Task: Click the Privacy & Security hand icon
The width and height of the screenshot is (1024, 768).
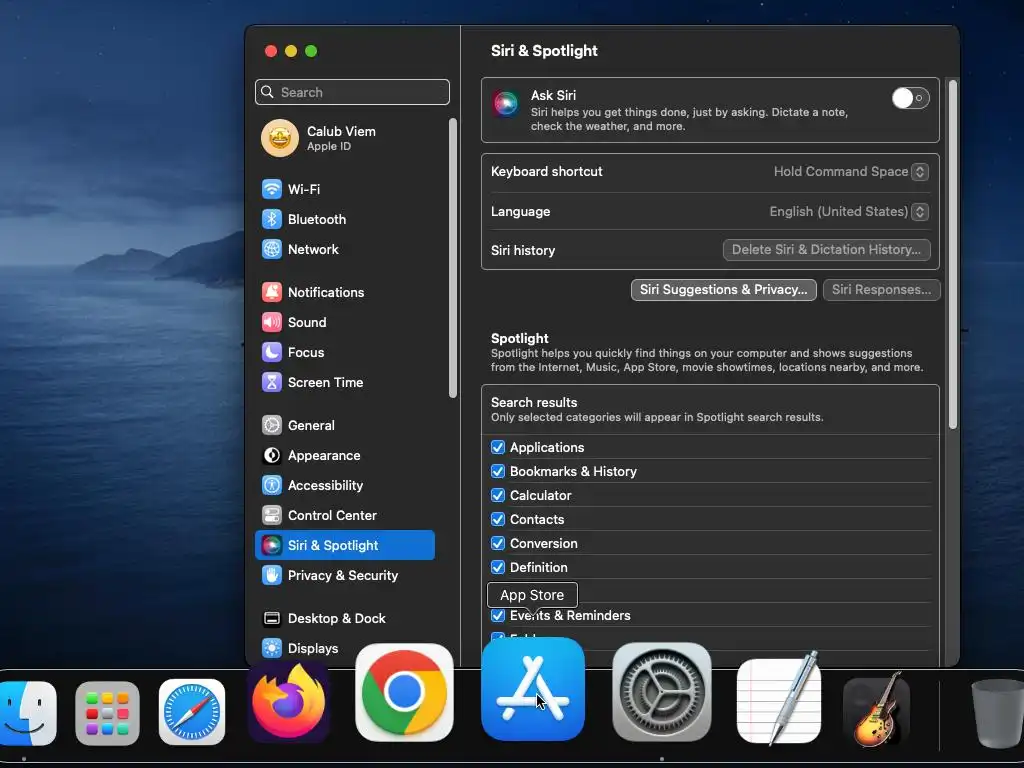Action: pyautogui.click(x=272, y=576)
